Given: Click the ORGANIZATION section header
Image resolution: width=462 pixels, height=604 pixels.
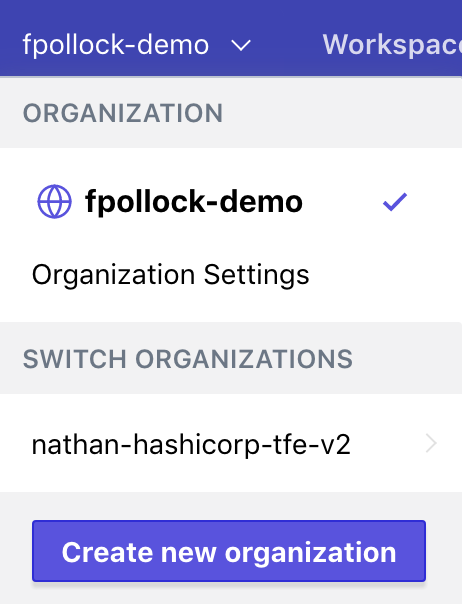Looking at the screenshot, I should 123,113.
